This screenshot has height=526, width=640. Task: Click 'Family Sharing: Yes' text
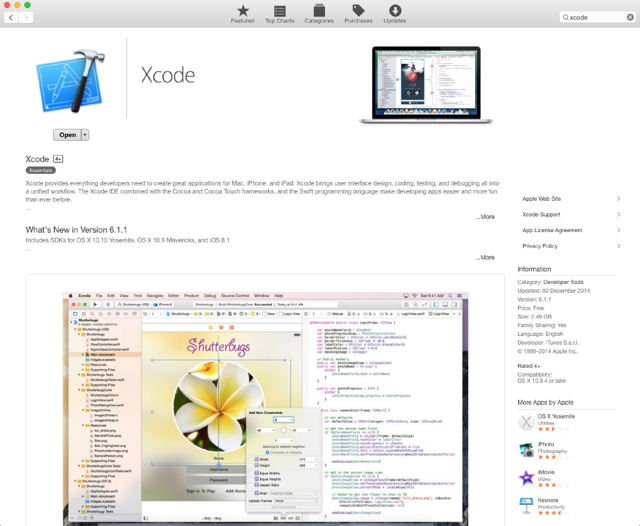pyautogui.click(x=542, y=325)
